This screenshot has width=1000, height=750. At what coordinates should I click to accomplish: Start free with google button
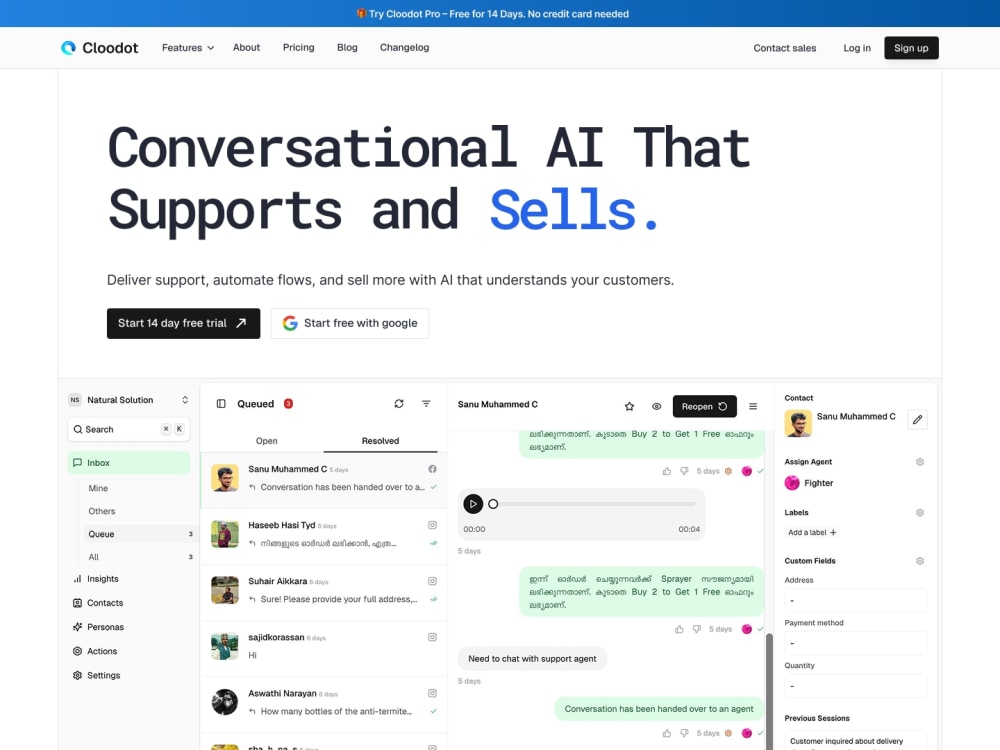349,323
